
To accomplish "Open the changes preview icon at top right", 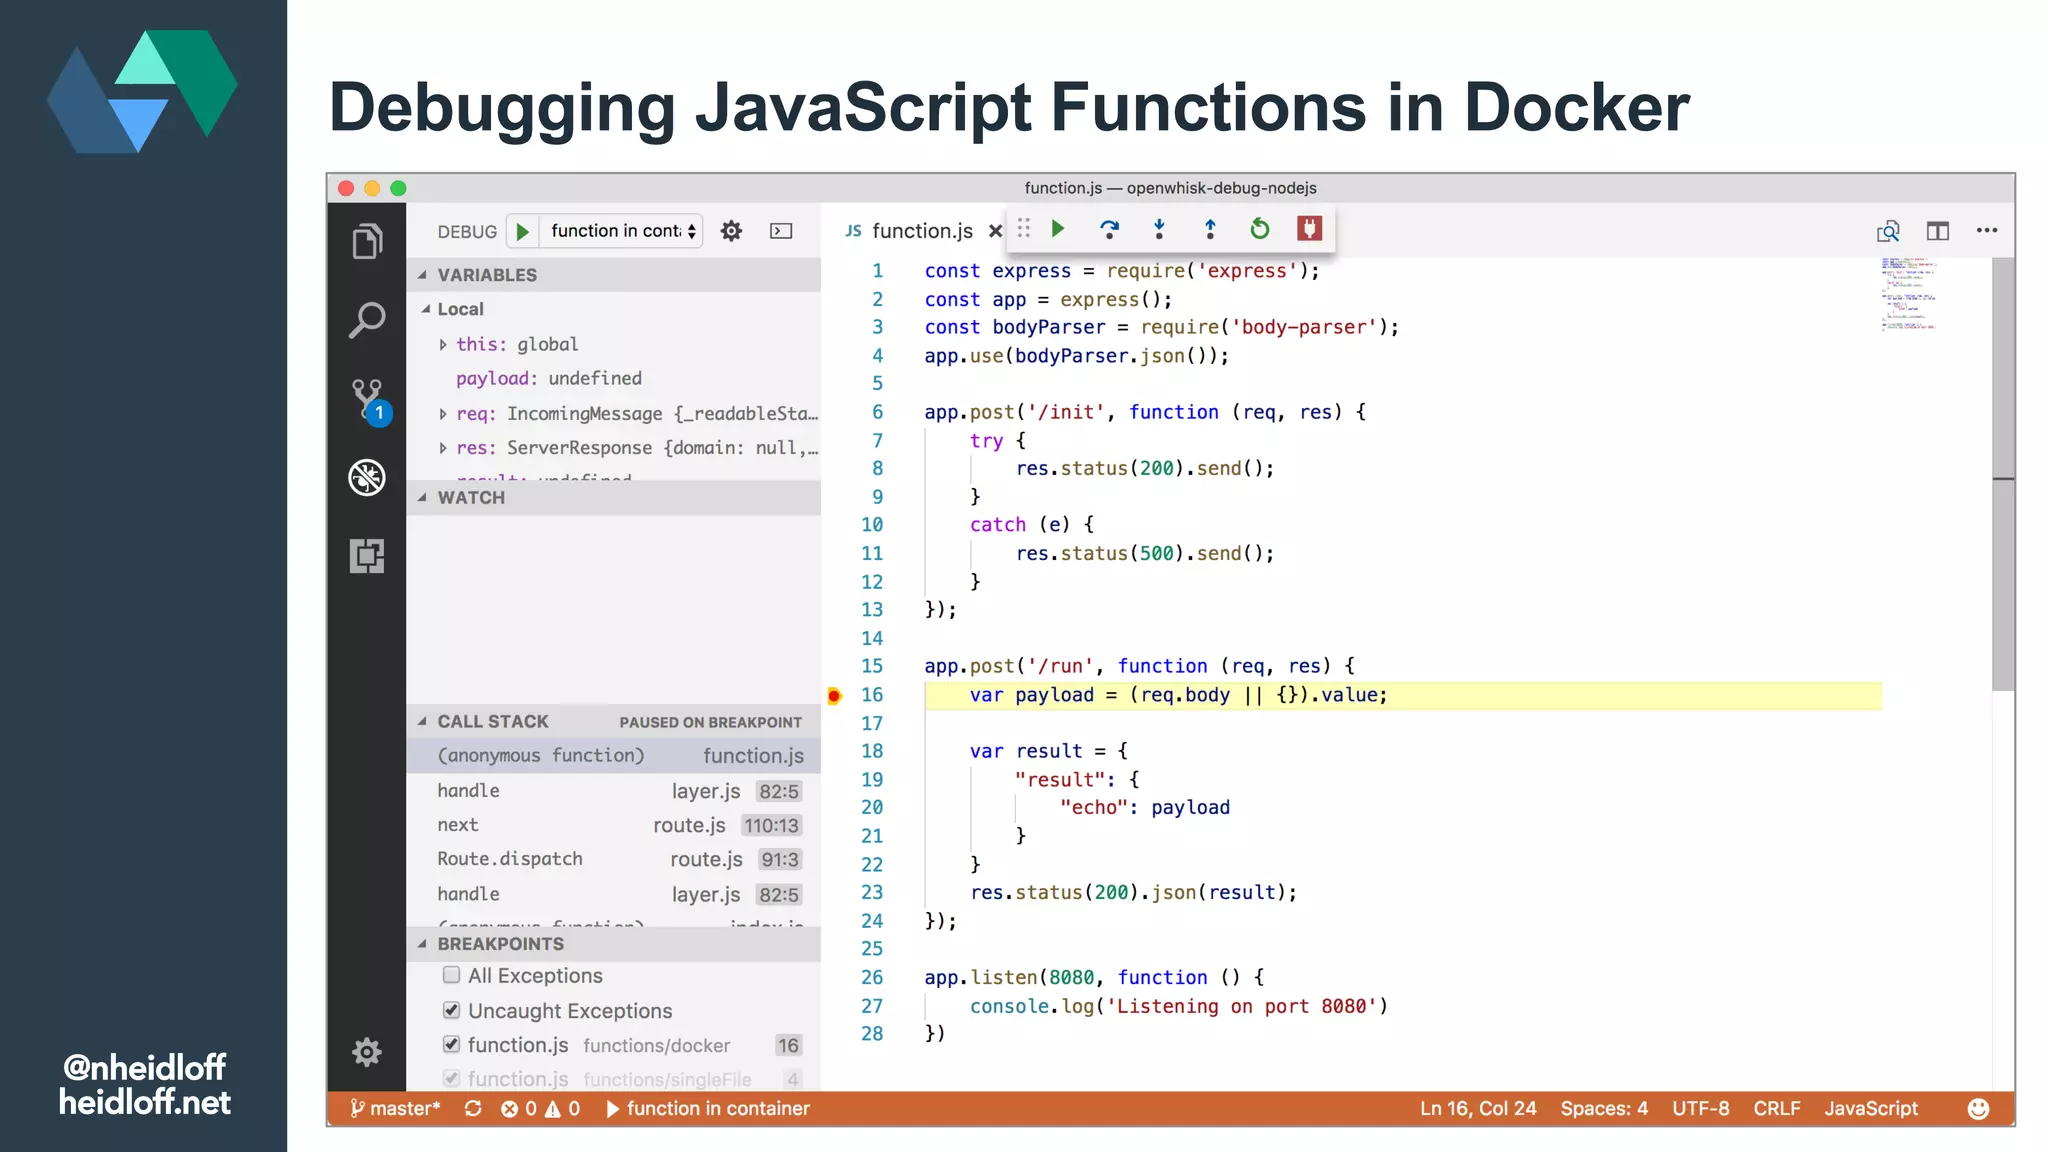I will tap(1888, 231).
